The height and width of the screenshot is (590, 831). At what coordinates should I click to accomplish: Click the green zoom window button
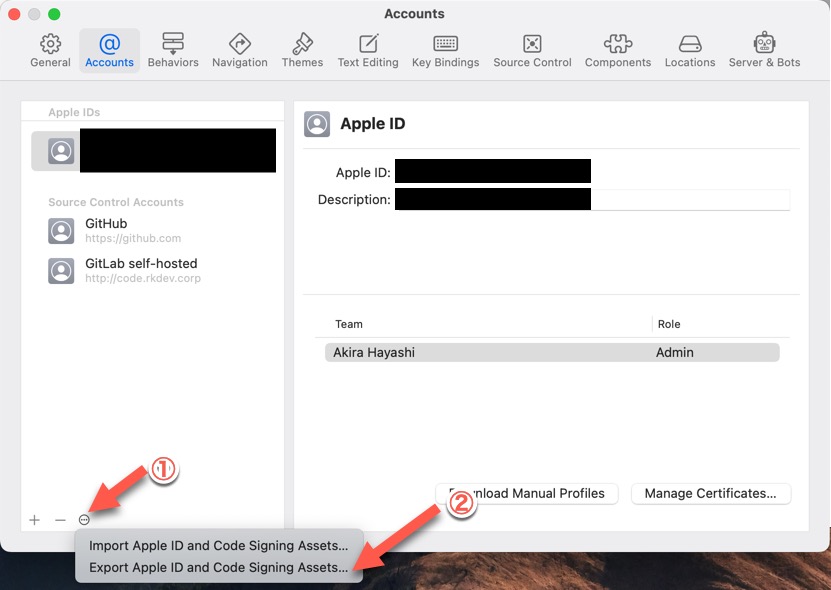point(54,14)
